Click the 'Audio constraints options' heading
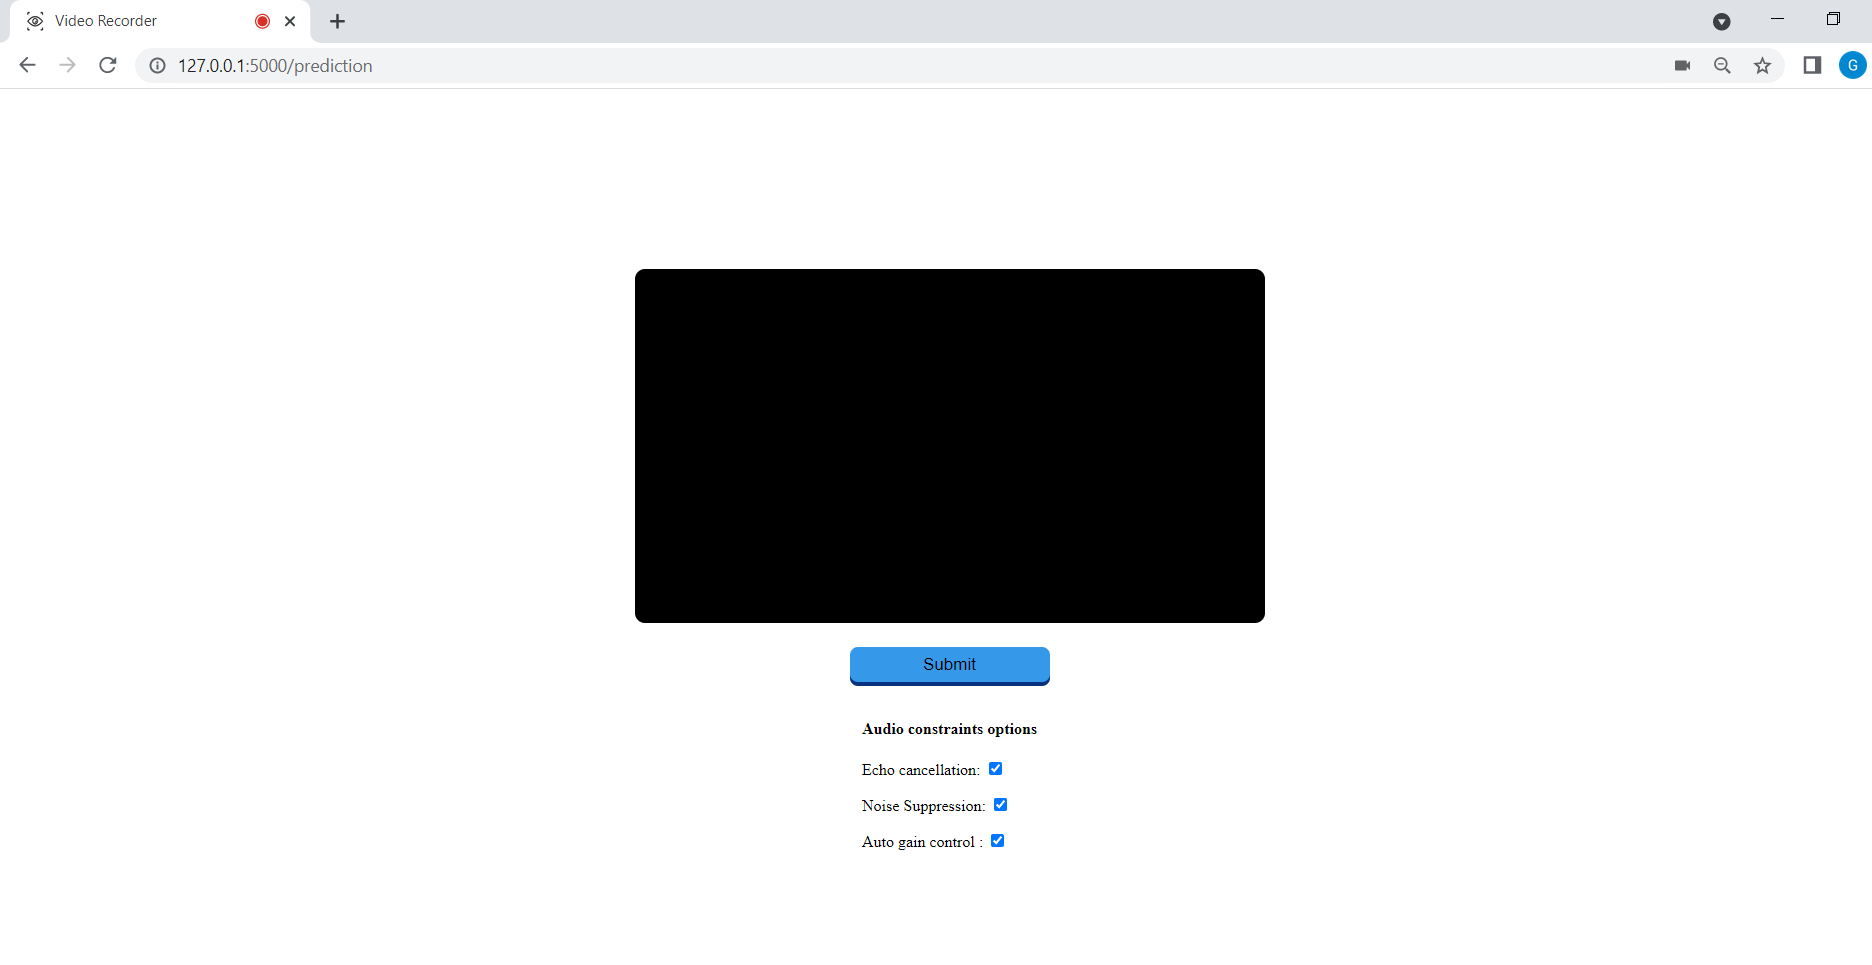The width and height of the screenshot is (1872, 965). tap(949, 729)
